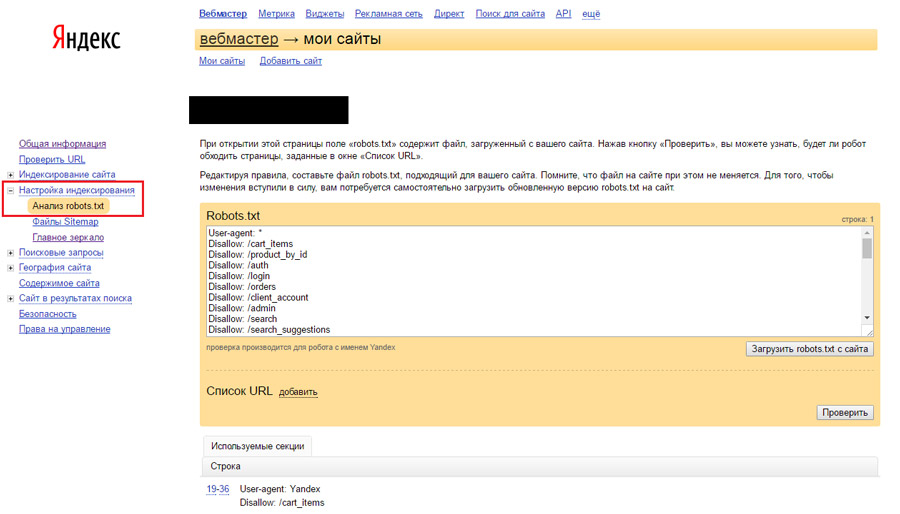Expand the Сайт в результатах поиска section

(x=10, y=299)
